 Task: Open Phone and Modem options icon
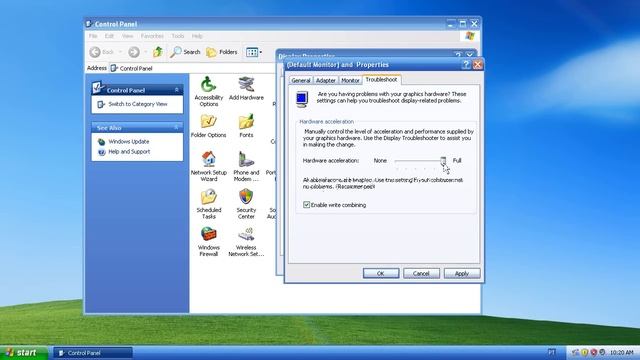click(246, 167)
